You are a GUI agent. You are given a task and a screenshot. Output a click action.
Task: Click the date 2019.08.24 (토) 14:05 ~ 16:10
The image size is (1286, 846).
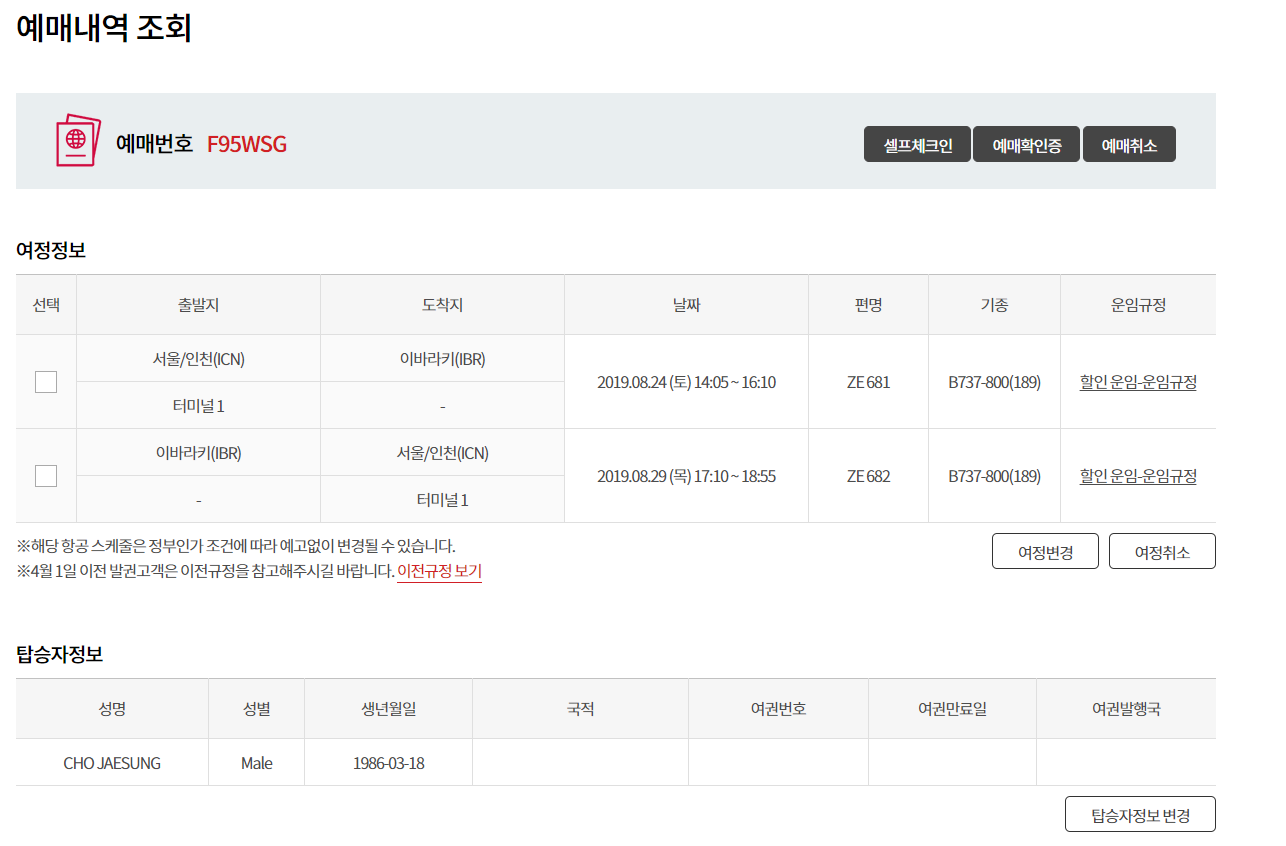tap(686, 382)
